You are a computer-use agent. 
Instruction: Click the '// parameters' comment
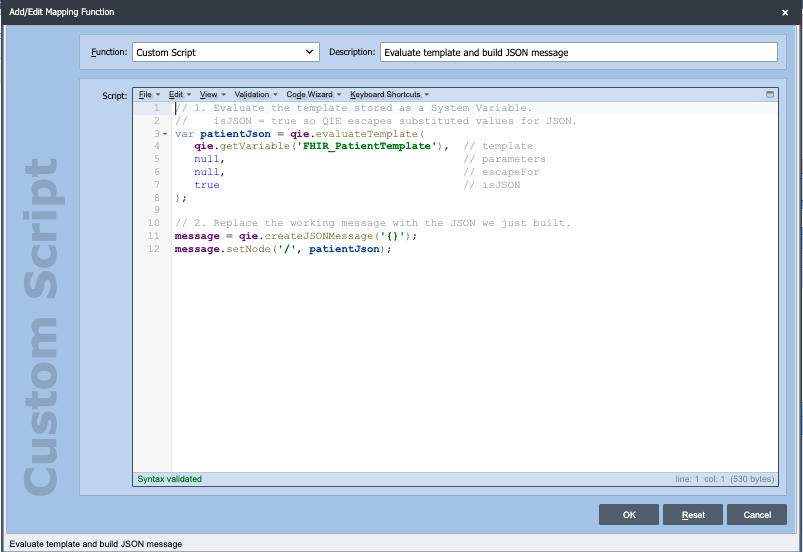click(x=504, y=159)
